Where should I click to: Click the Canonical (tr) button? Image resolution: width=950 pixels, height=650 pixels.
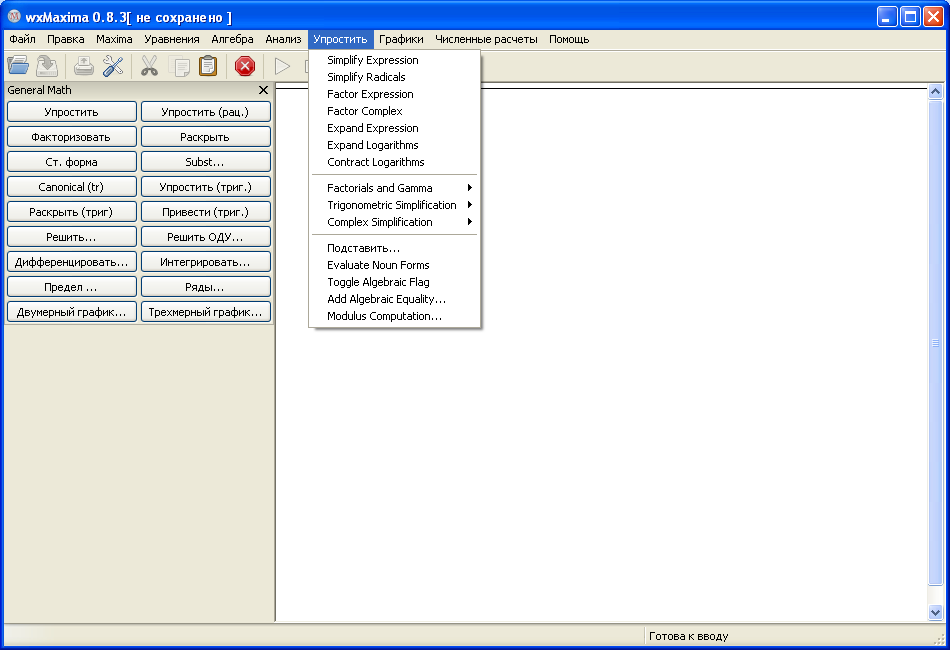71,187
